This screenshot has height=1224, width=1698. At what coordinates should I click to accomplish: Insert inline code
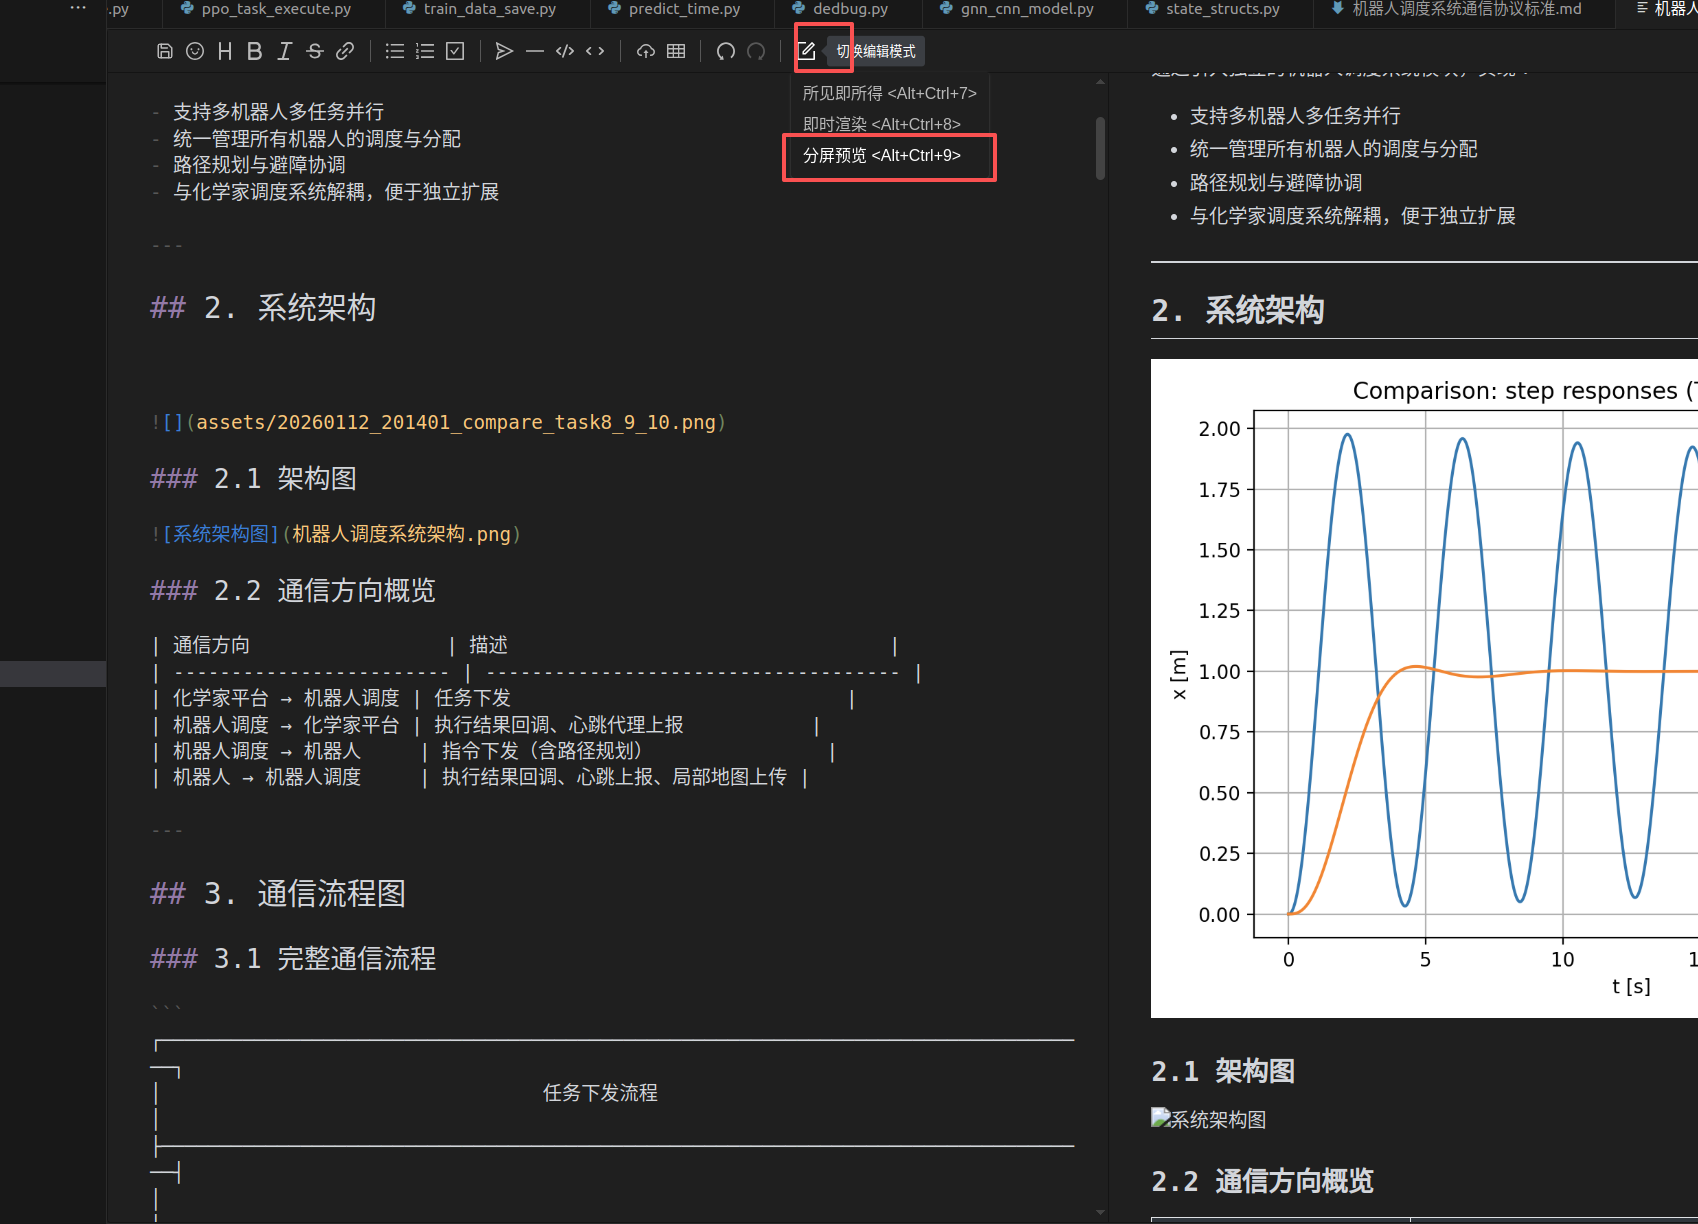point(595,51)
